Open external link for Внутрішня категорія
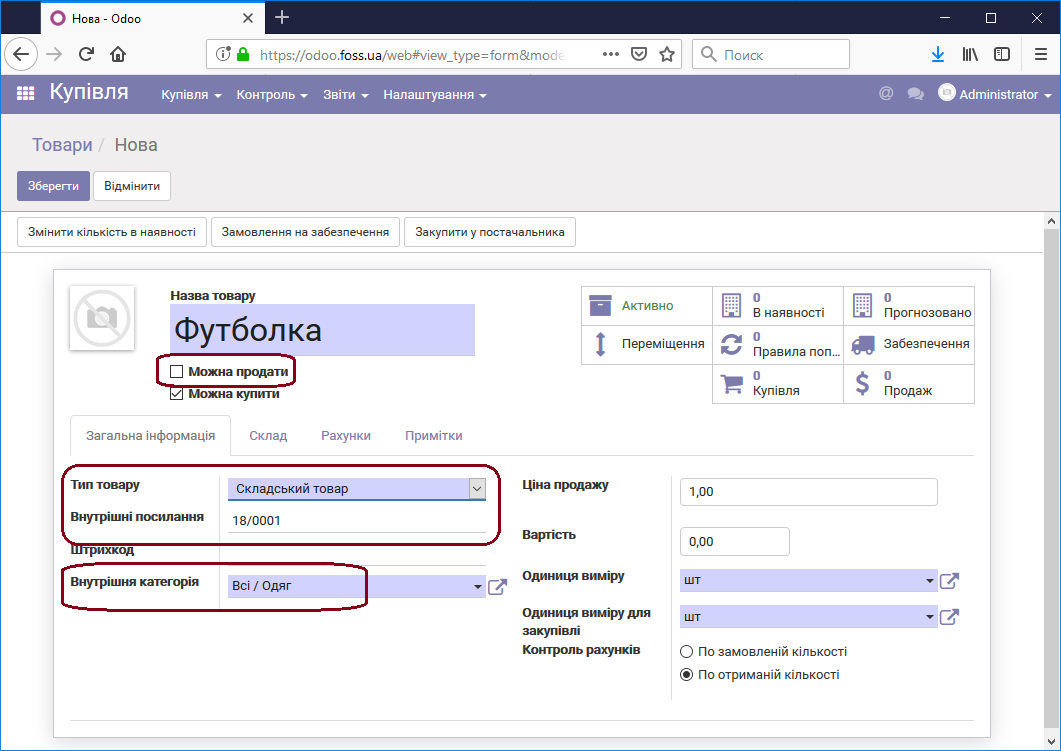This screenshot has width=1061, height=751. [x=497, y=587]
